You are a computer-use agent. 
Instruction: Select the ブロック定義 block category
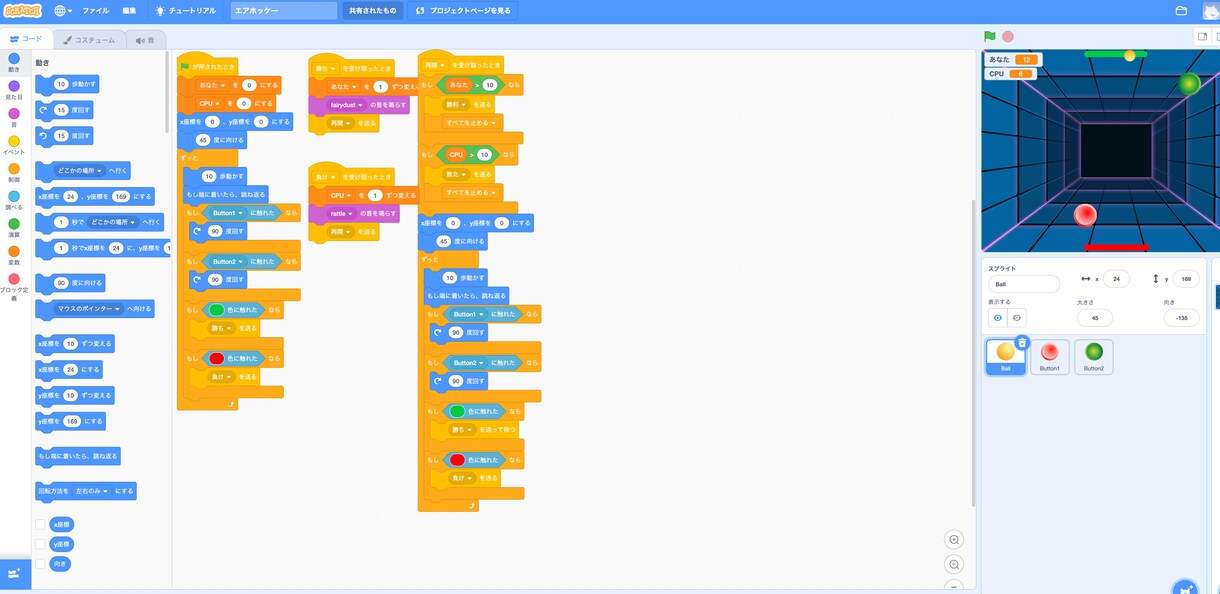click(14, 285)
